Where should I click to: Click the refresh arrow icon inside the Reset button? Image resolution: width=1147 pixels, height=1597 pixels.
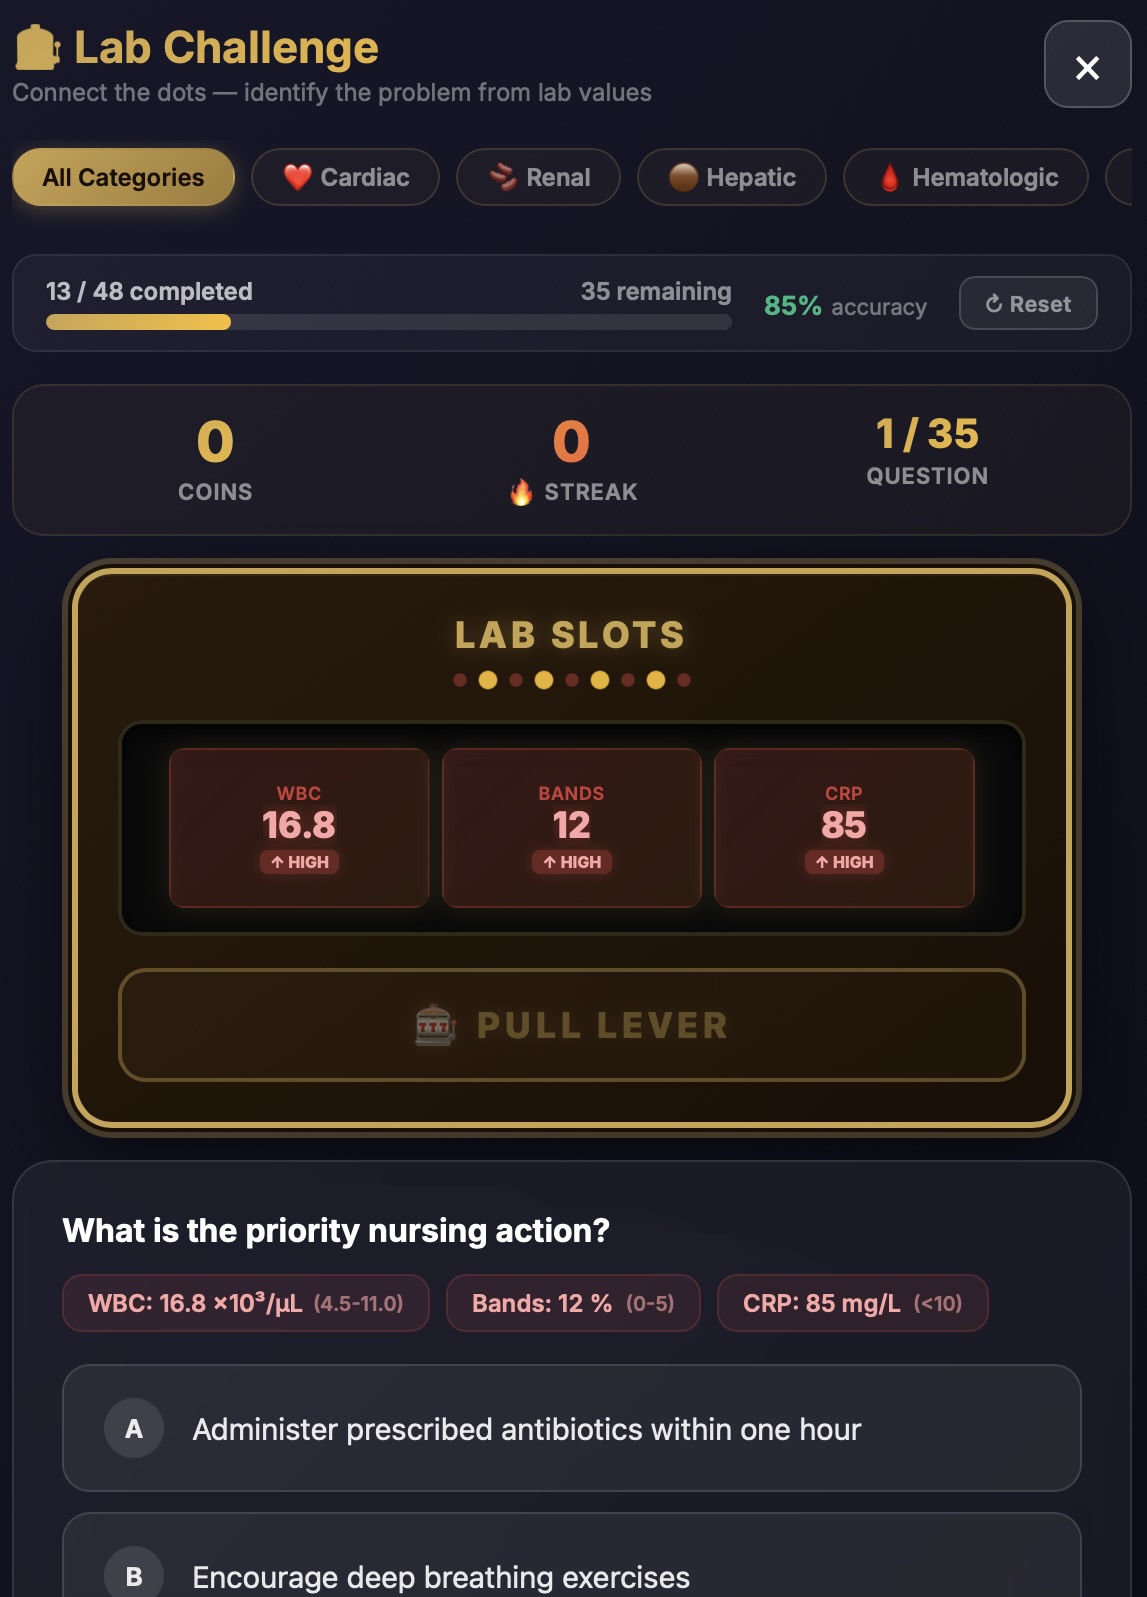pos(992,303)
